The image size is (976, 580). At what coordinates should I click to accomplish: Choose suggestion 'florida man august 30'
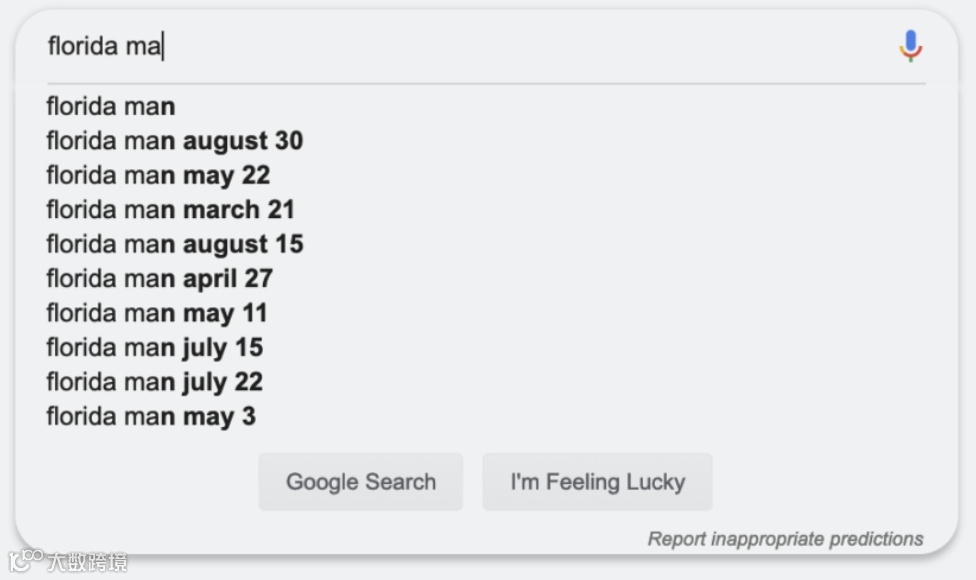point(174,141)
